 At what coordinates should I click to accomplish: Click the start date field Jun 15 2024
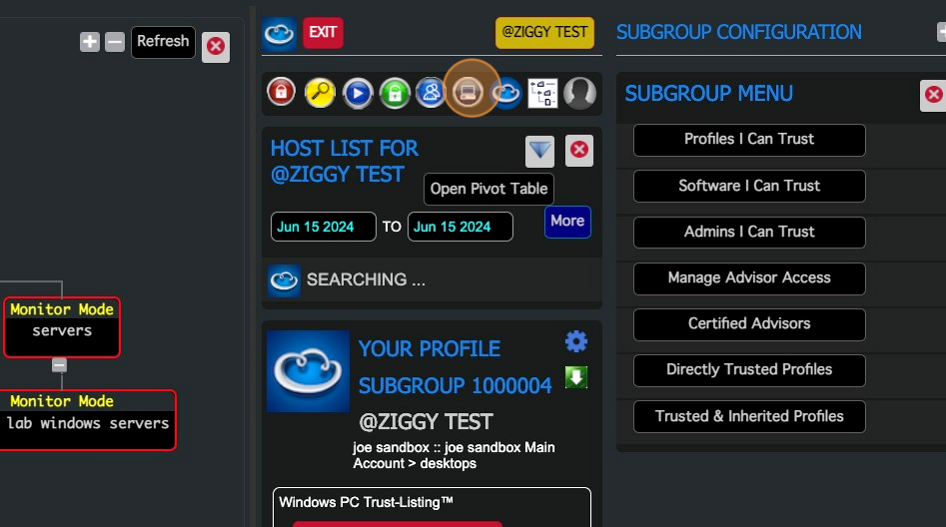pyautogui.click(x=323, y=227)
